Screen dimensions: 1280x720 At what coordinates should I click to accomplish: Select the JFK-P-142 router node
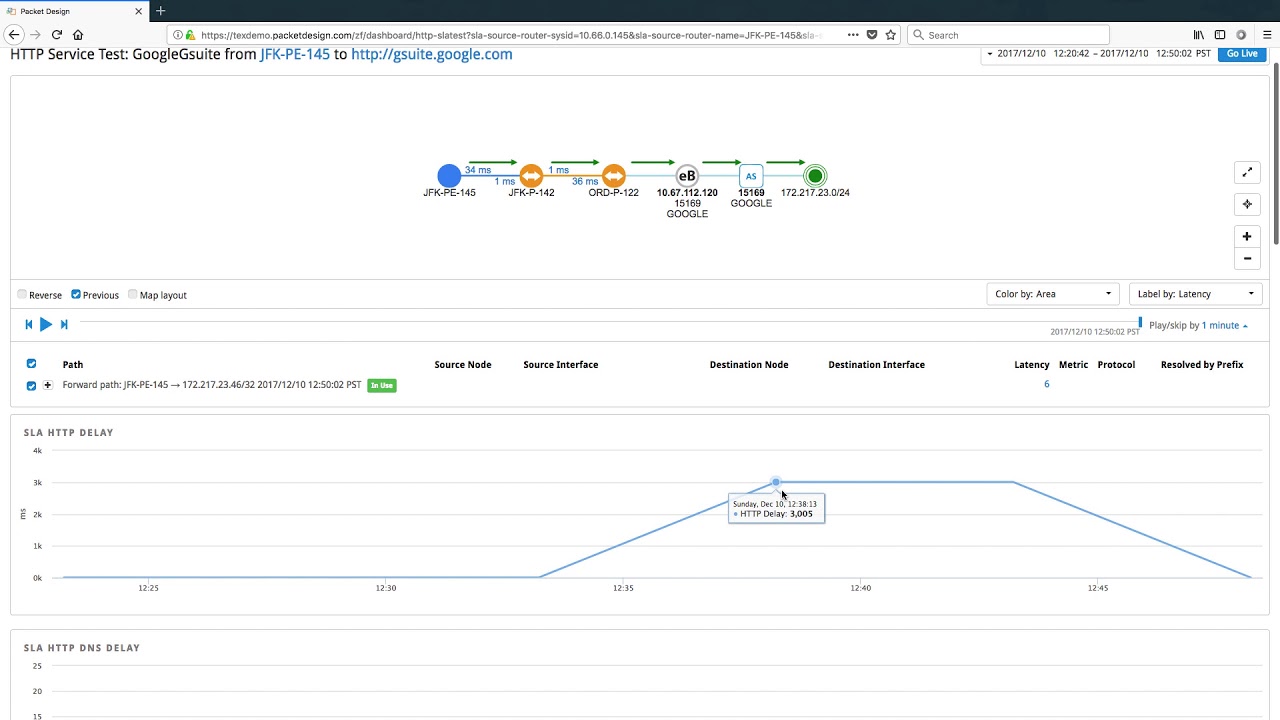click(531, 176)
